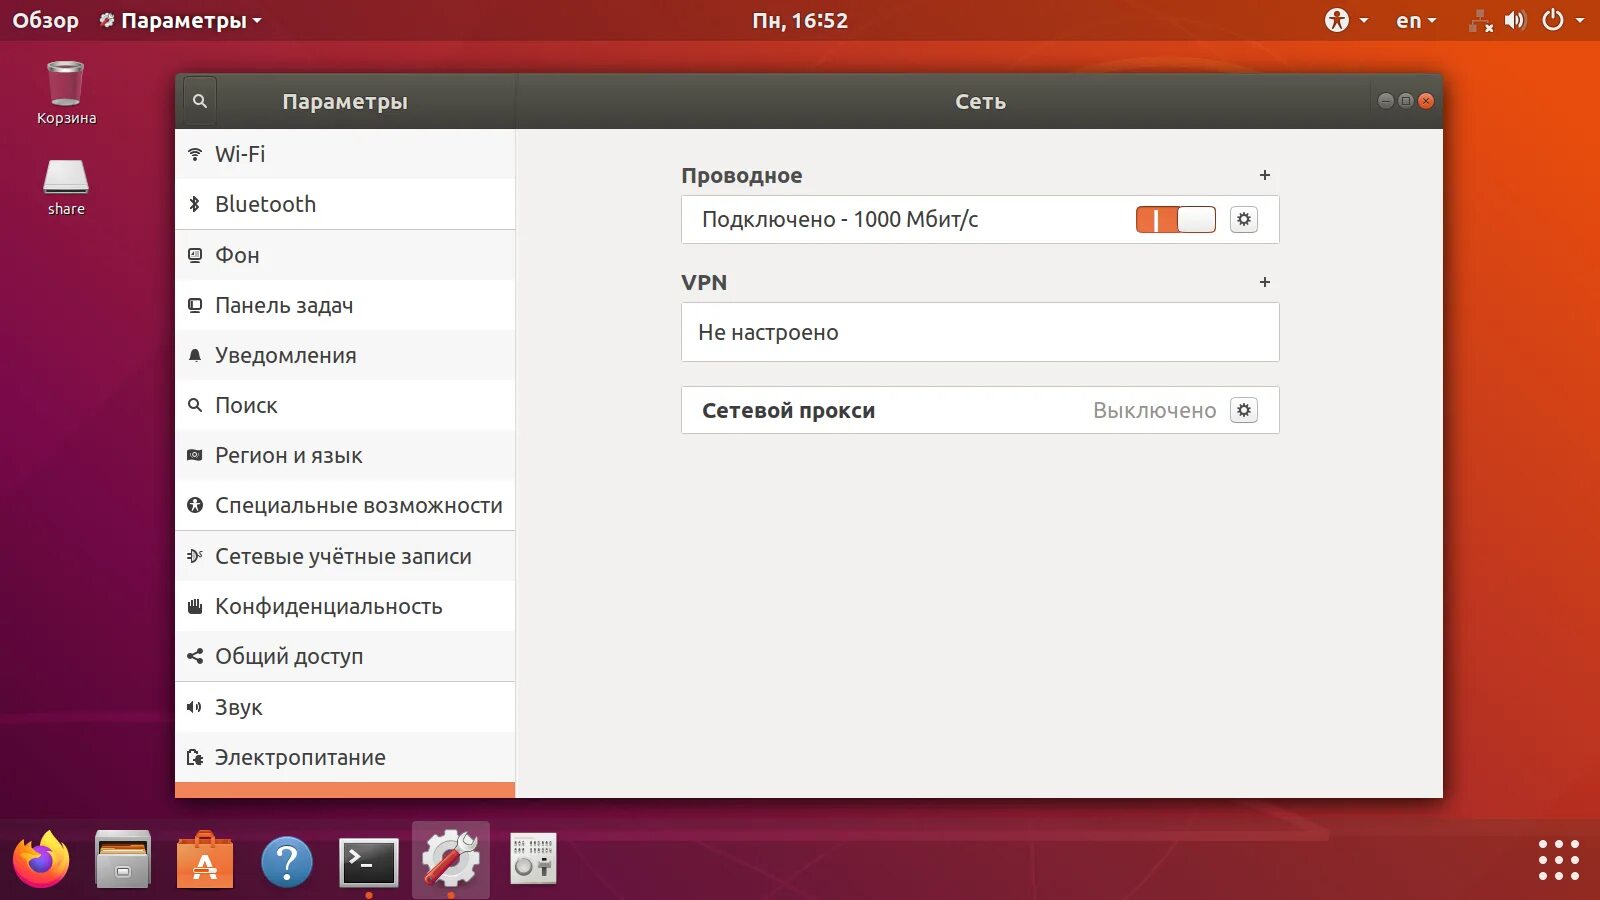The image size is (1600, 900).
Task: Open Поиск settings in sidebar
Action: (x=345, y=405)
